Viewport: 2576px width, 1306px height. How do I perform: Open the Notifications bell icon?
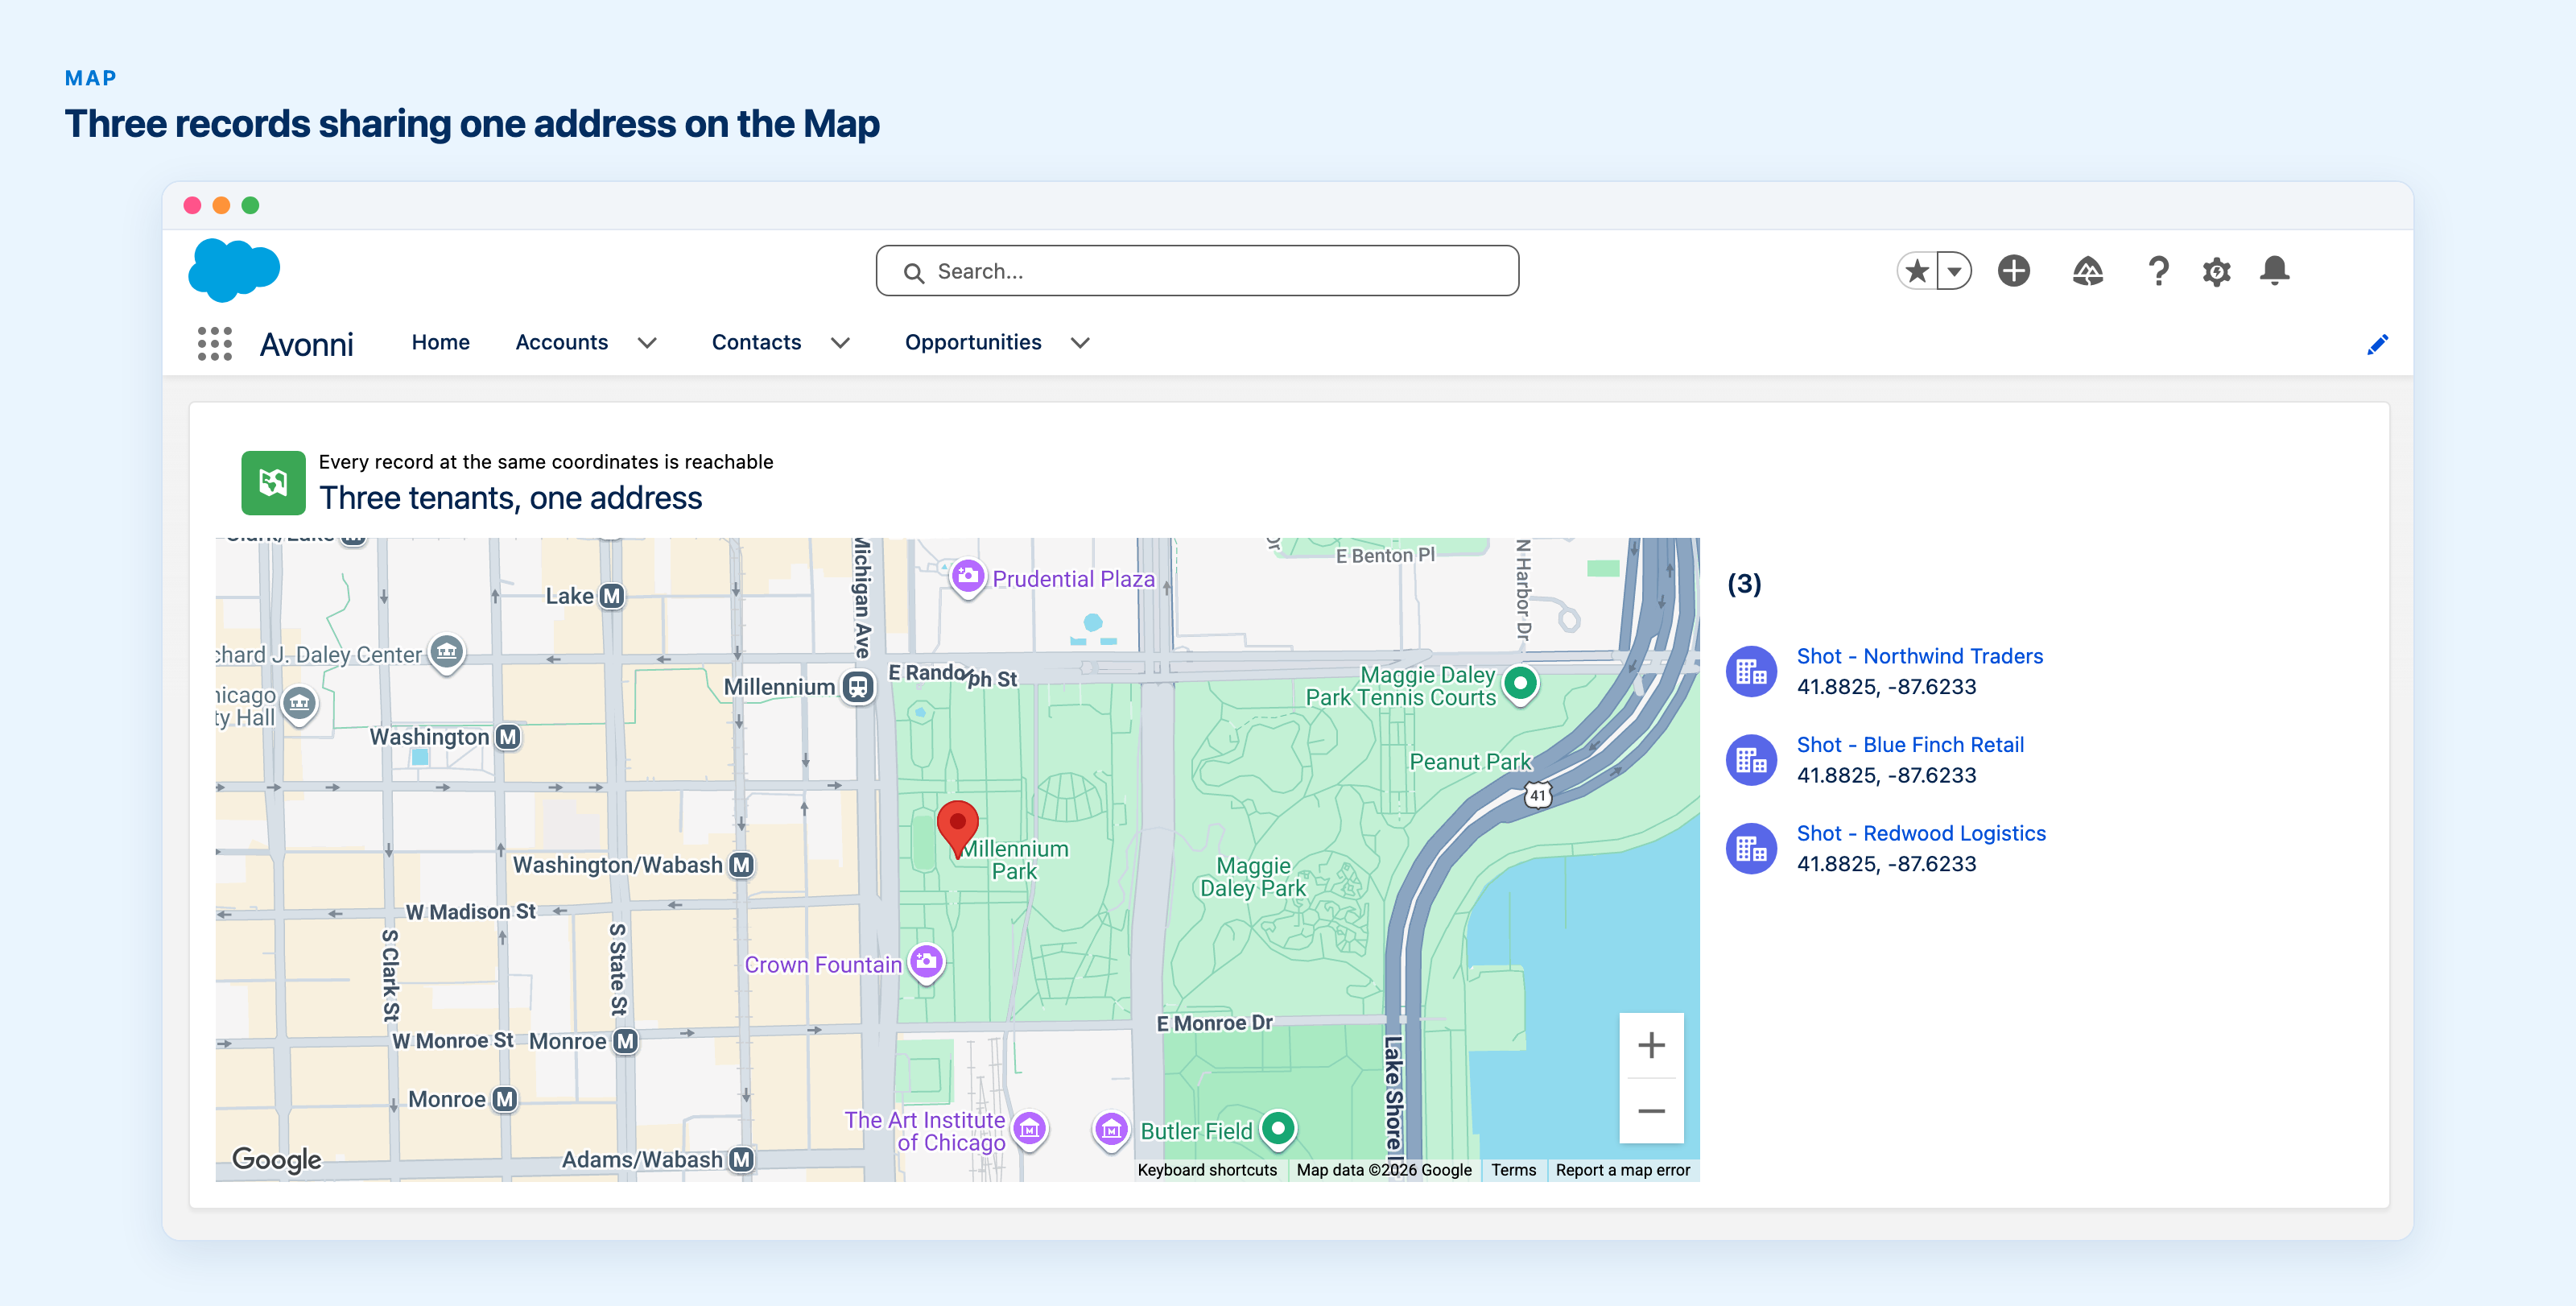coord(2275,270)
